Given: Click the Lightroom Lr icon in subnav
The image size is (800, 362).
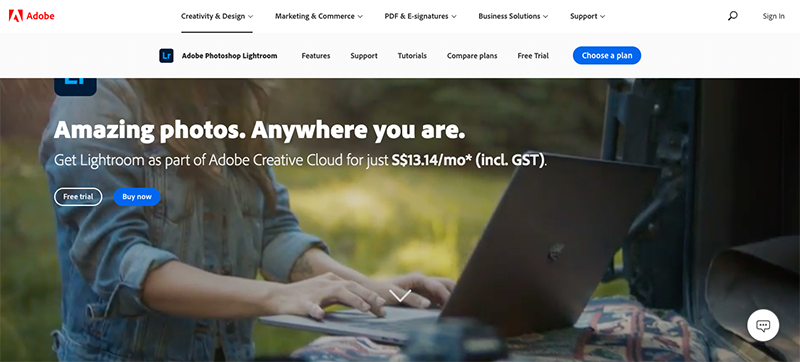Looking at the screenshot, I should [x=166, y=56].
